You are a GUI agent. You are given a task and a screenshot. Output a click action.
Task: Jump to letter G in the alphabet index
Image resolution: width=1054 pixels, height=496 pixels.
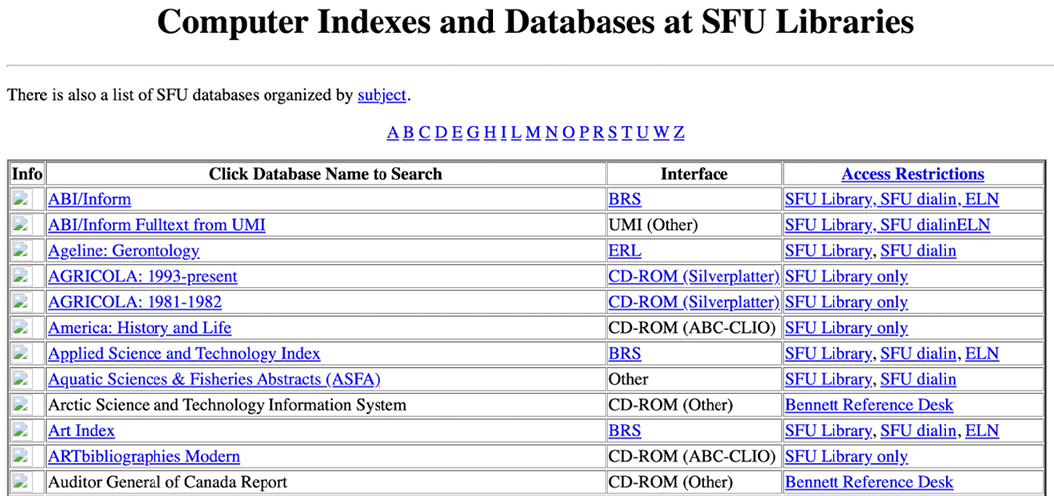point(473,132)
